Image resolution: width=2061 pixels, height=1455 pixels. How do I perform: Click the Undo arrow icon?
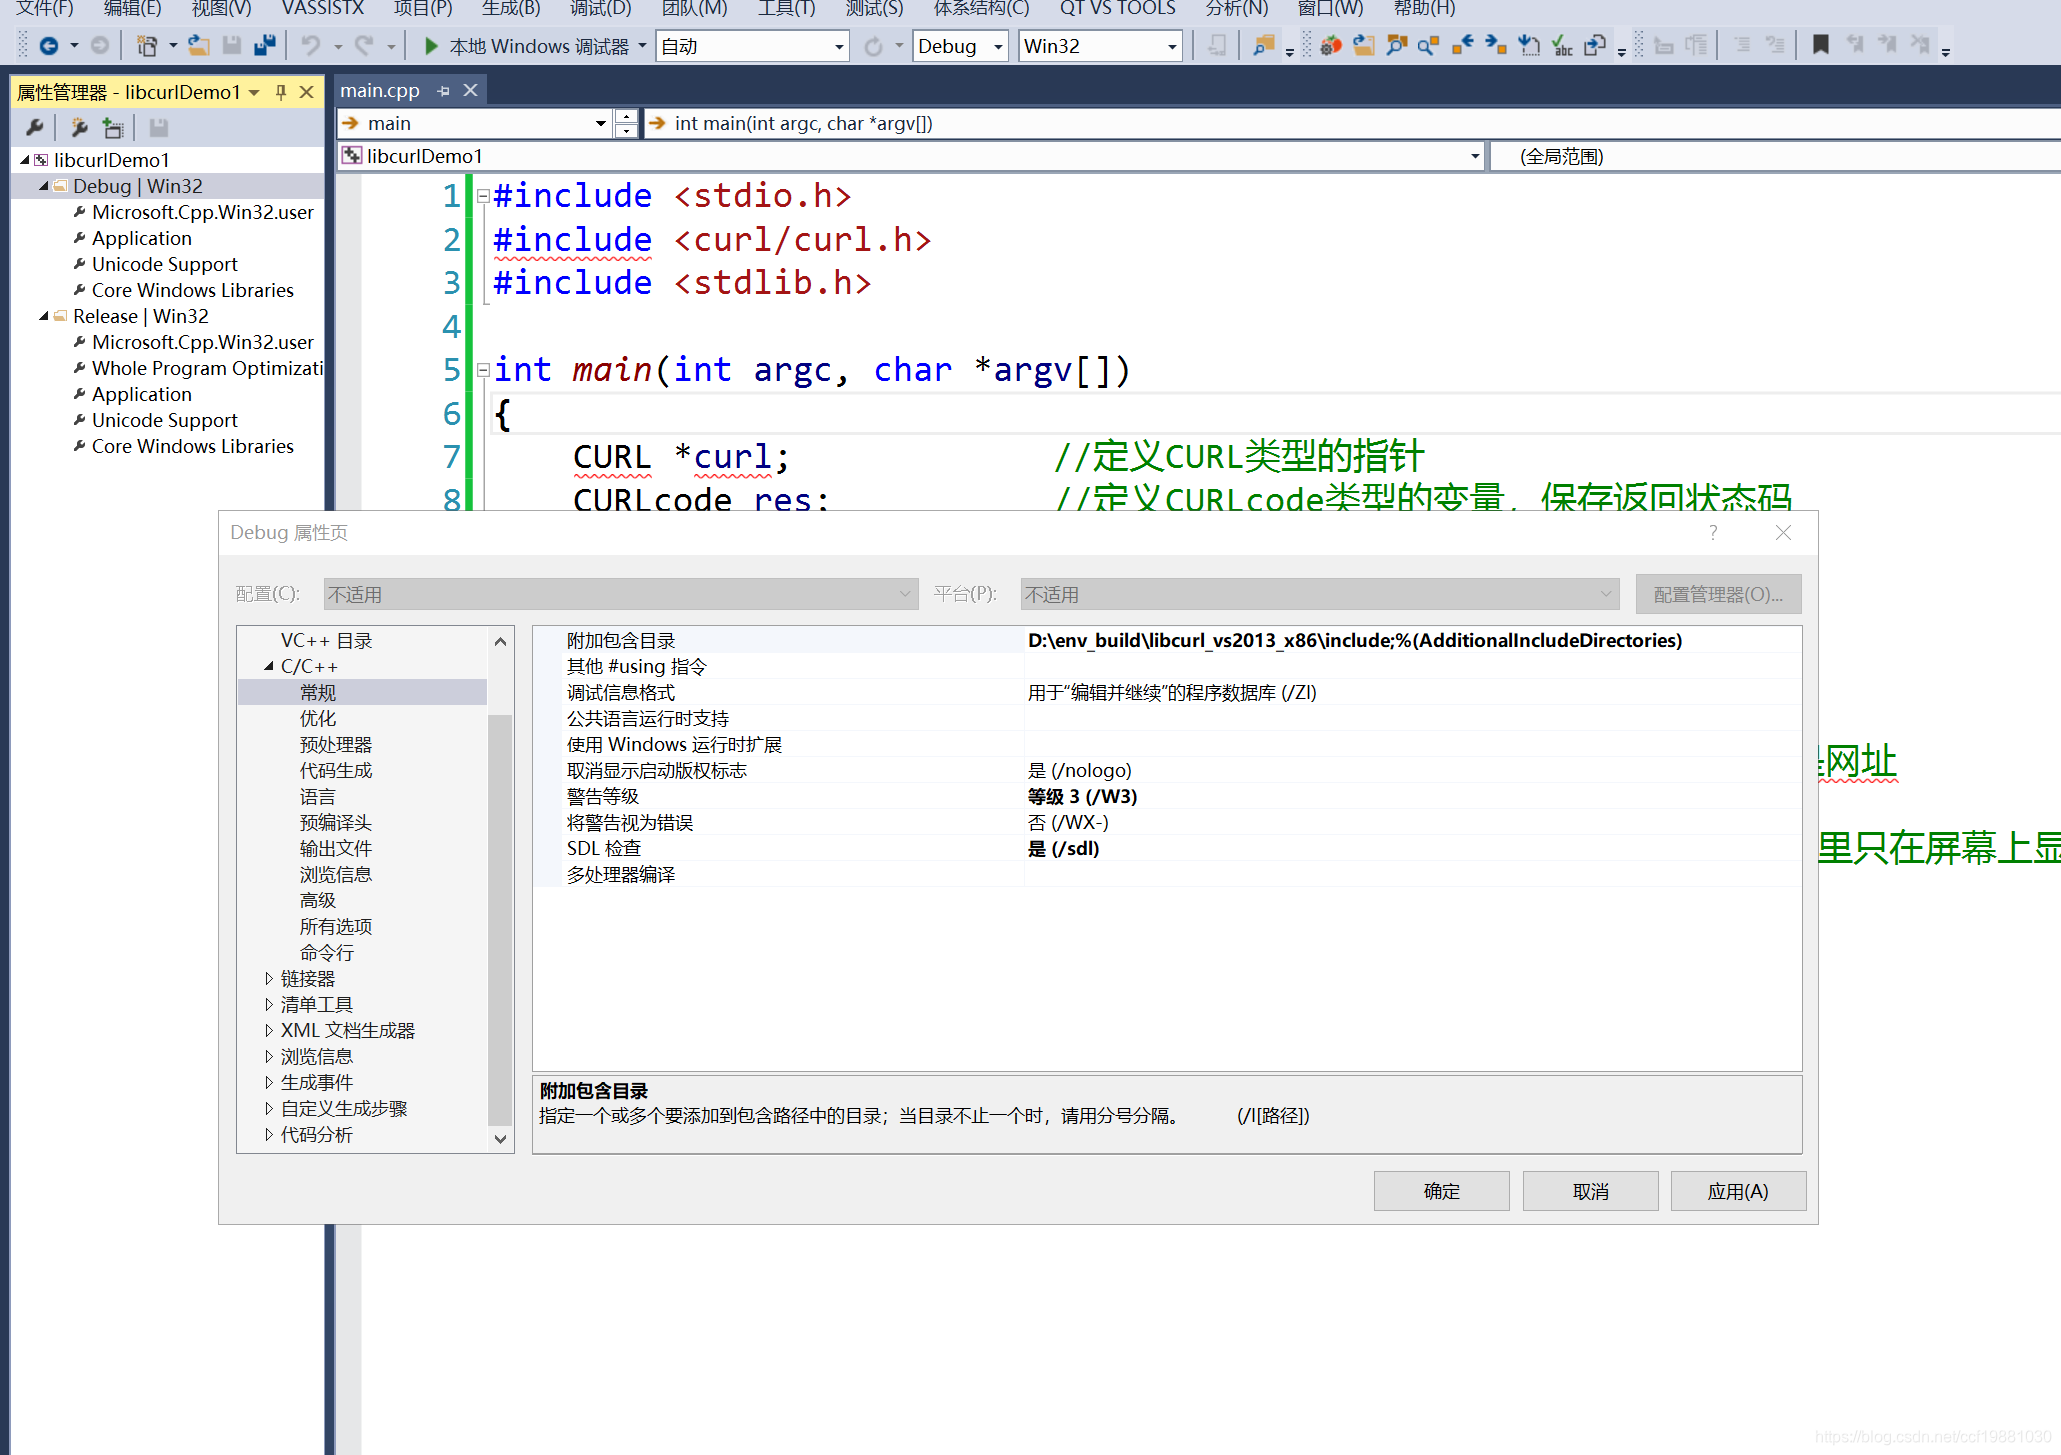tap(311, 46)
